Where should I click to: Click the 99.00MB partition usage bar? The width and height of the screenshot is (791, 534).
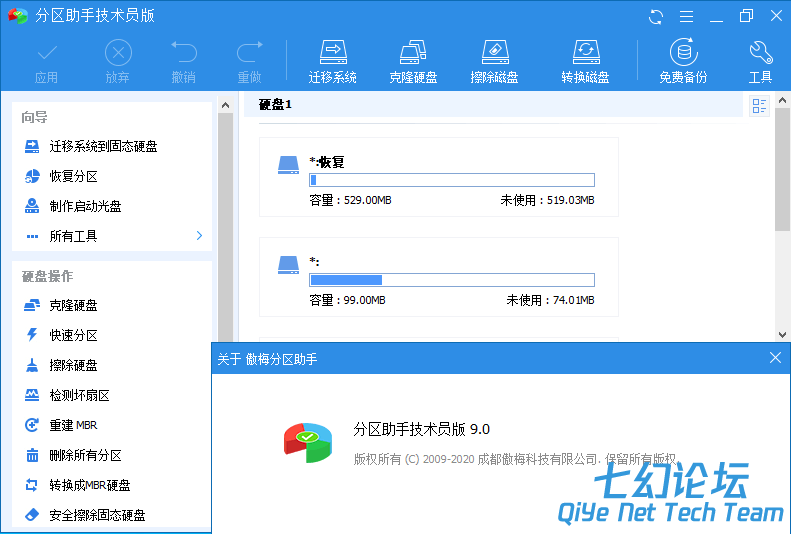pyautogui.click(x=451, y=280)
